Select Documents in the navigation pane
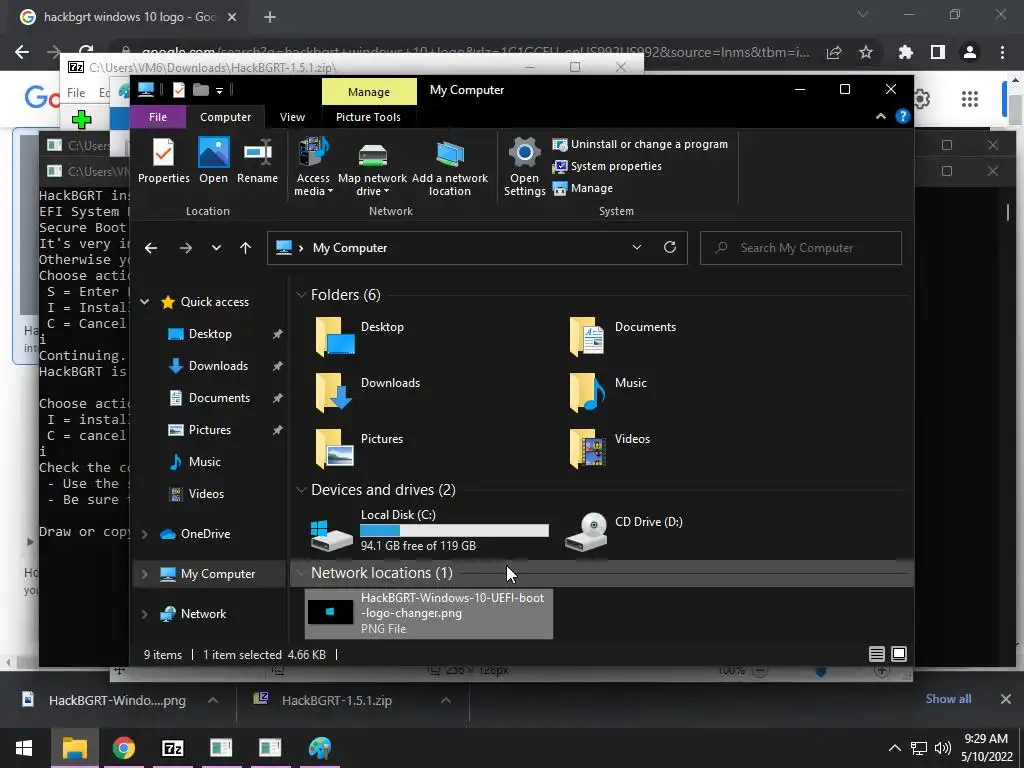This screenshot has height=768, width=1024. (x=219, y=398)
